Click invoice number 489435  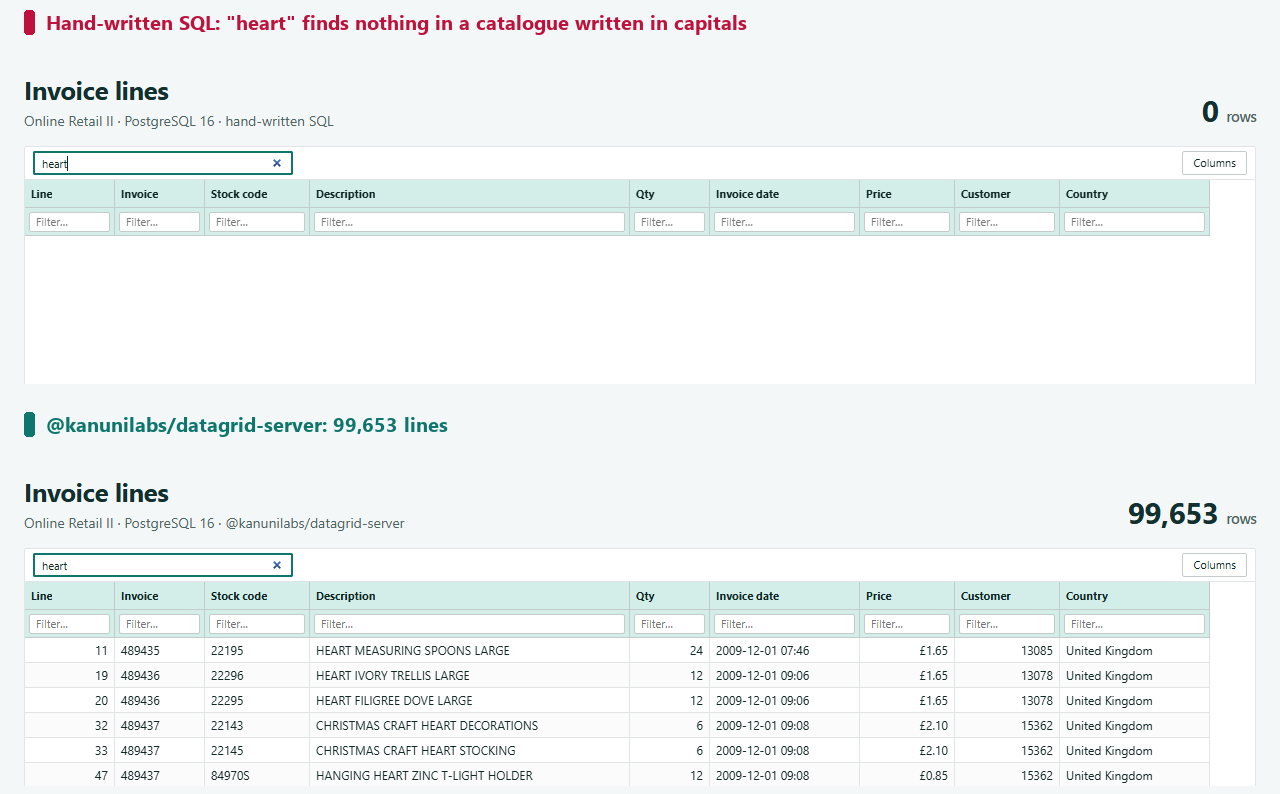click(x=160, y=651)
